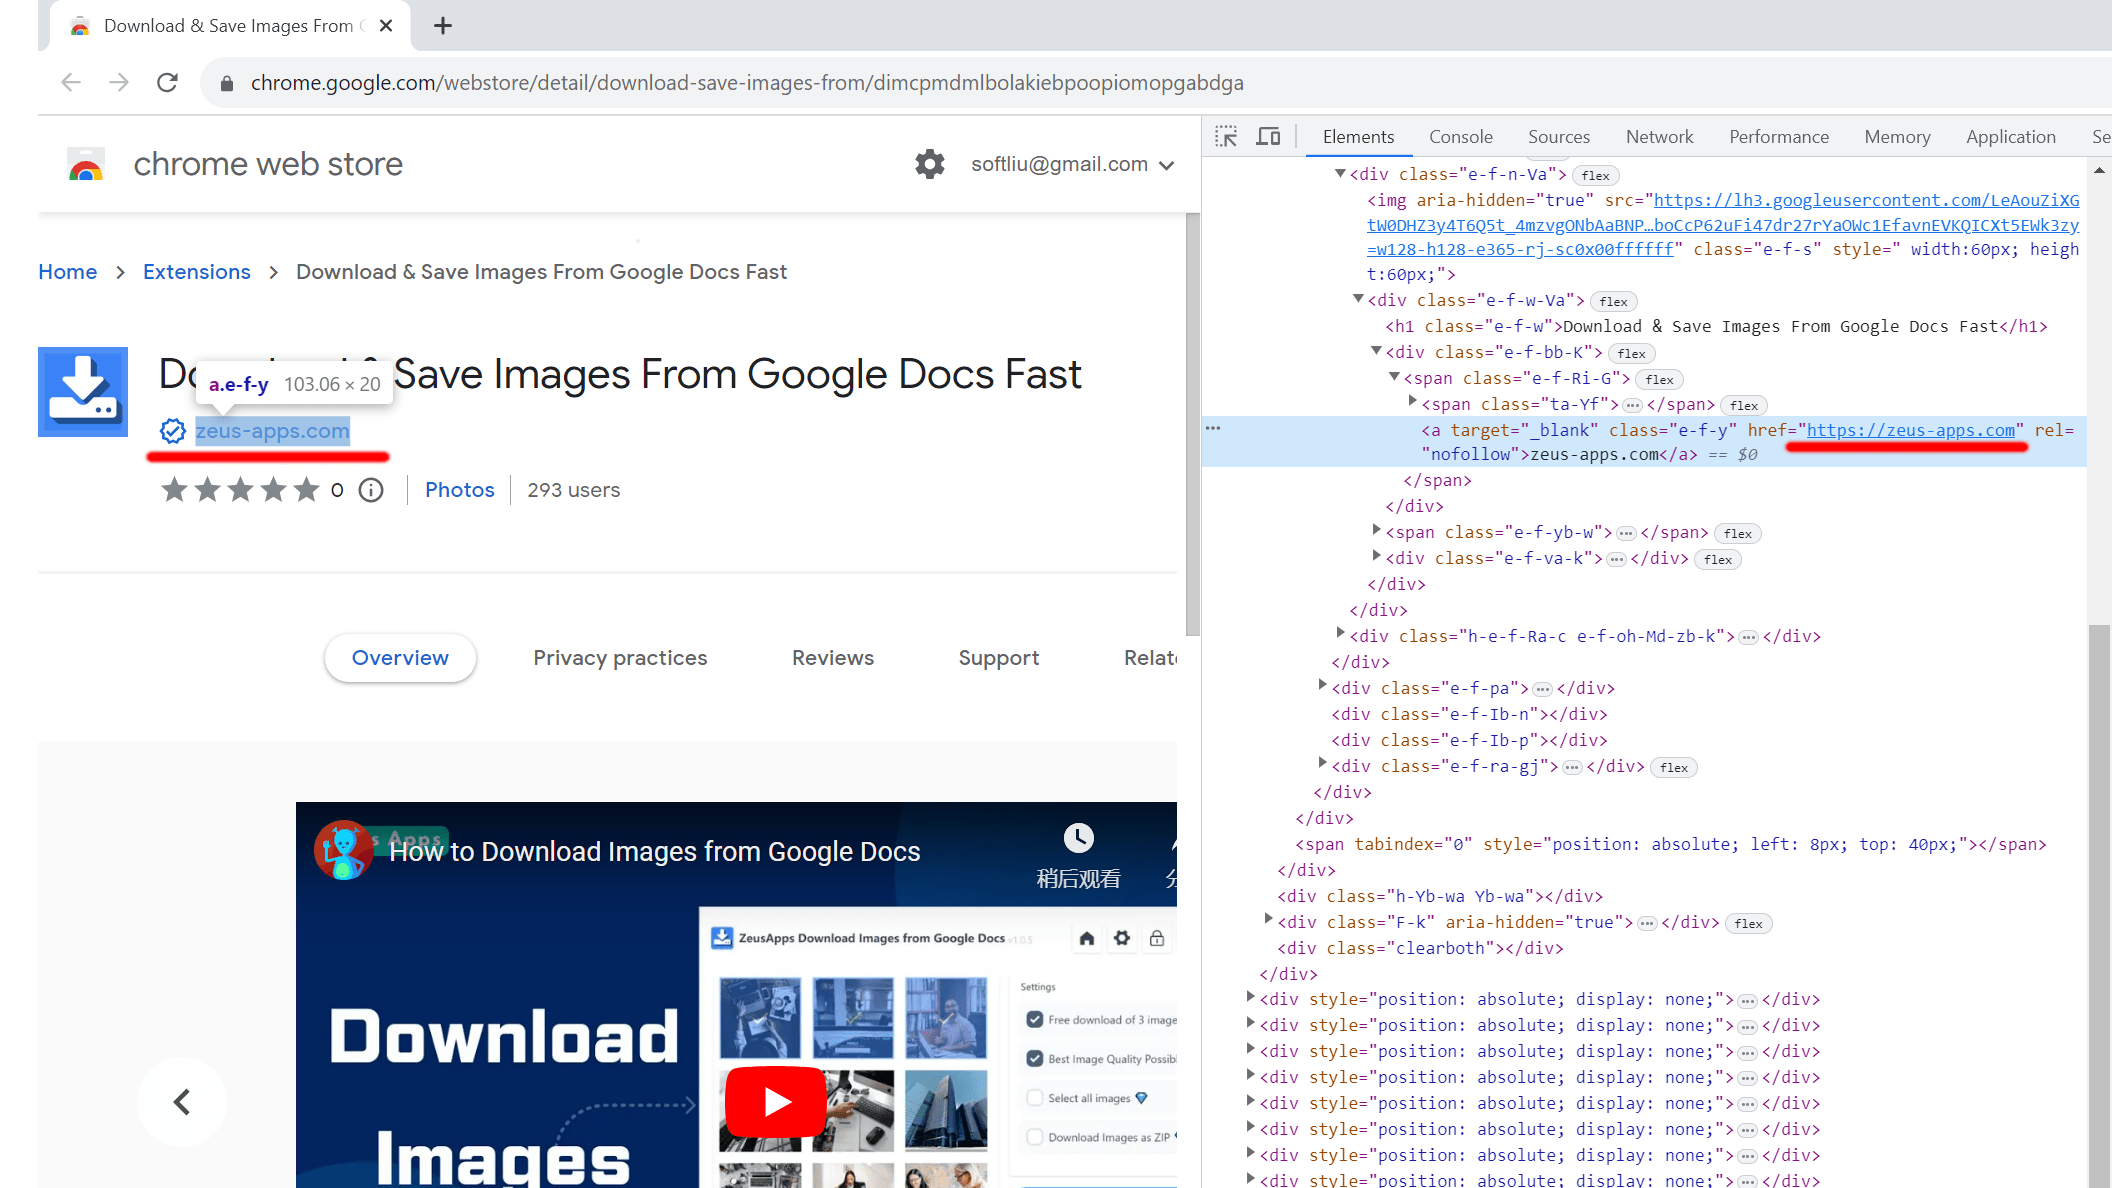Click the flex badge beside e-f-ra-gj
This screenshot has width=2112, height=1188.
pos(1674,768)
